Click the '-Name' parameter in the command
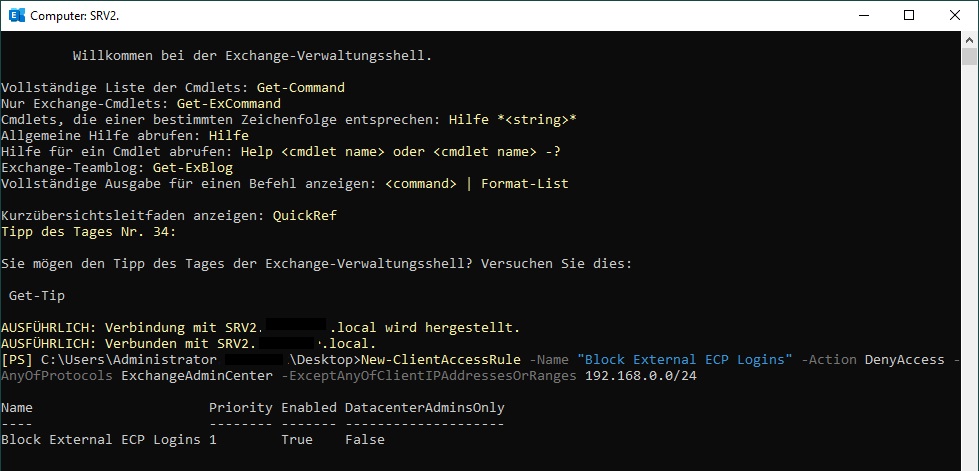This screenshot has height=471, width=979. click(548, 359)
